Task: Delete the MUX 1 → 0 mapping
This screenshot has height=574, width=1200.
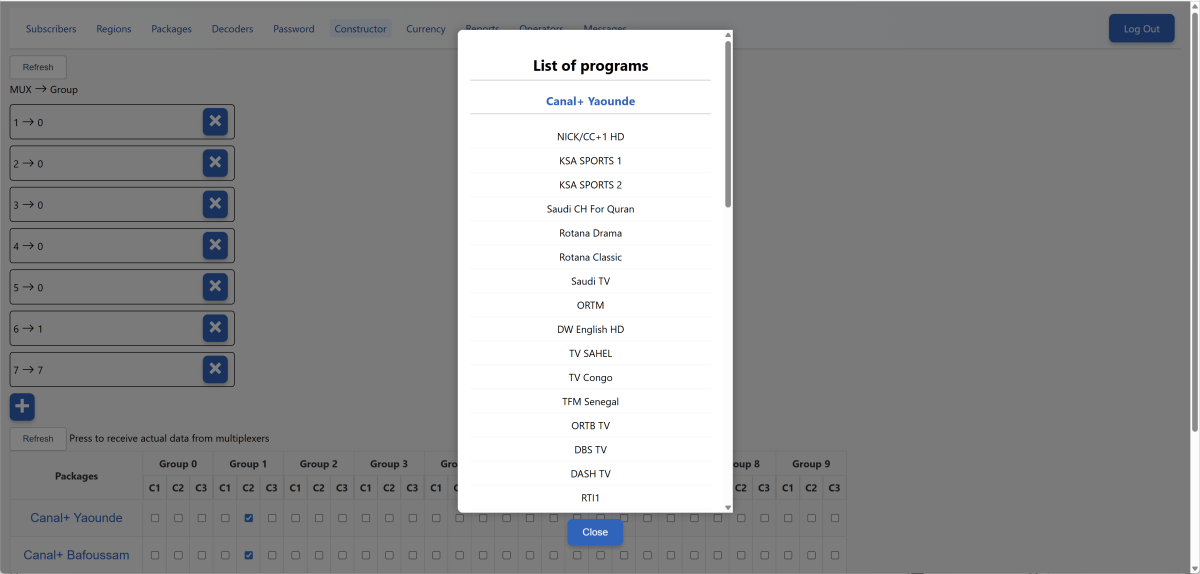Action: click(x=215, y=122)
